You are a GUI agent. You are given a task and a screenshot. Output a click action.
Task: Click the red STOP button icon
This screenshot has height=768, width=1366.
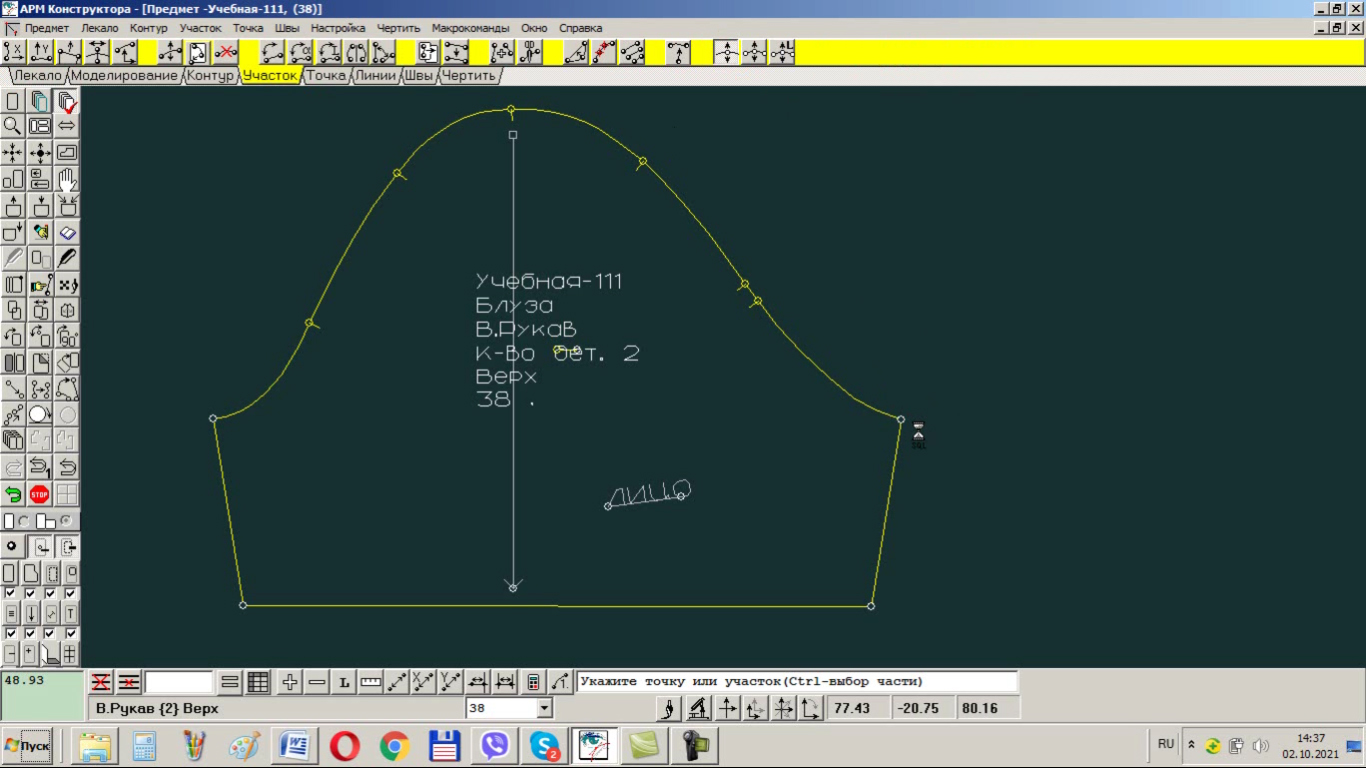tap(40, 494)
